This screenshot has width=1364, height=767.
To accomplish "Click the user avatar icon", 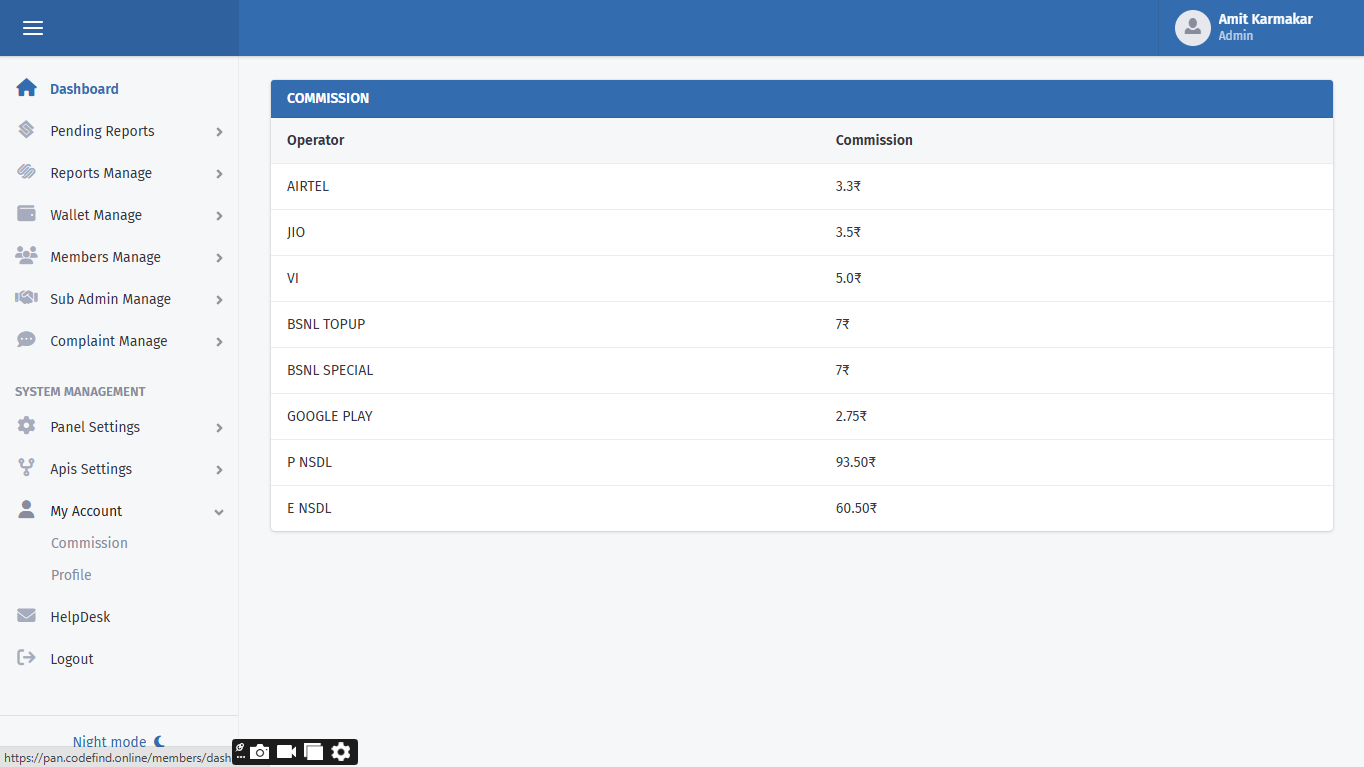I will point(1193,28).
